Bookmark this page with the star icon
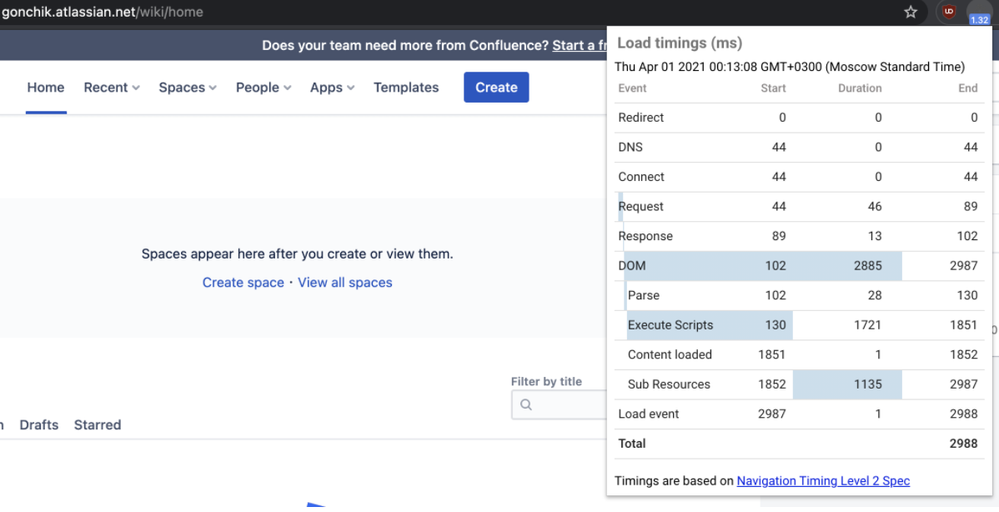This screenshot has height=512, width=999. pos(910,11)
